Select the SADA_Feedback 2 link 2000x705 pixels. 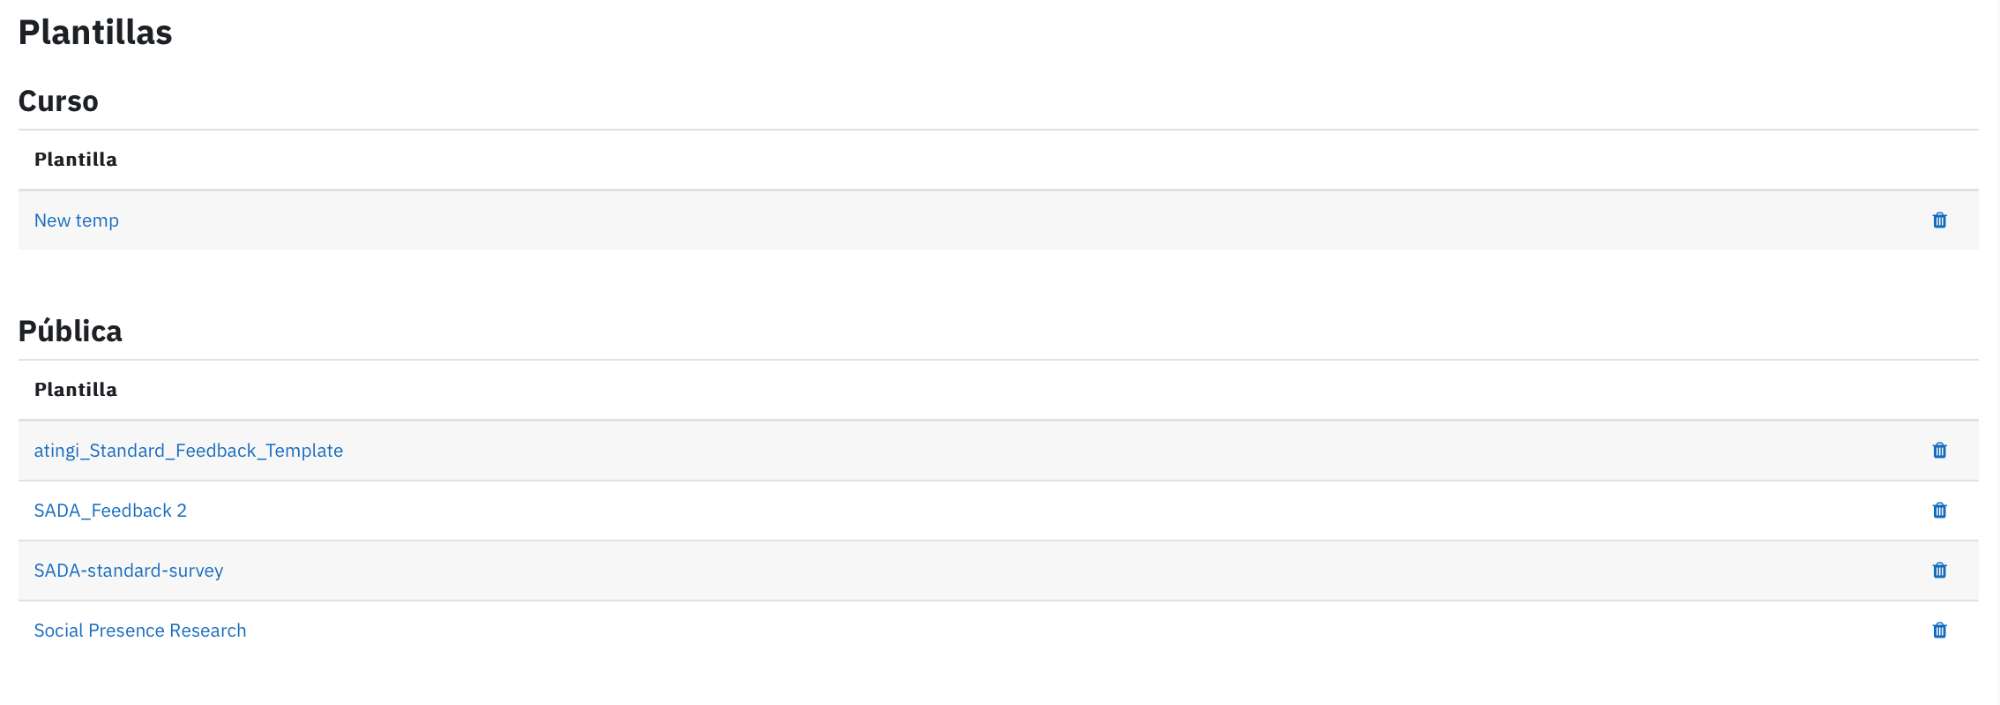(x=110, y=510)
